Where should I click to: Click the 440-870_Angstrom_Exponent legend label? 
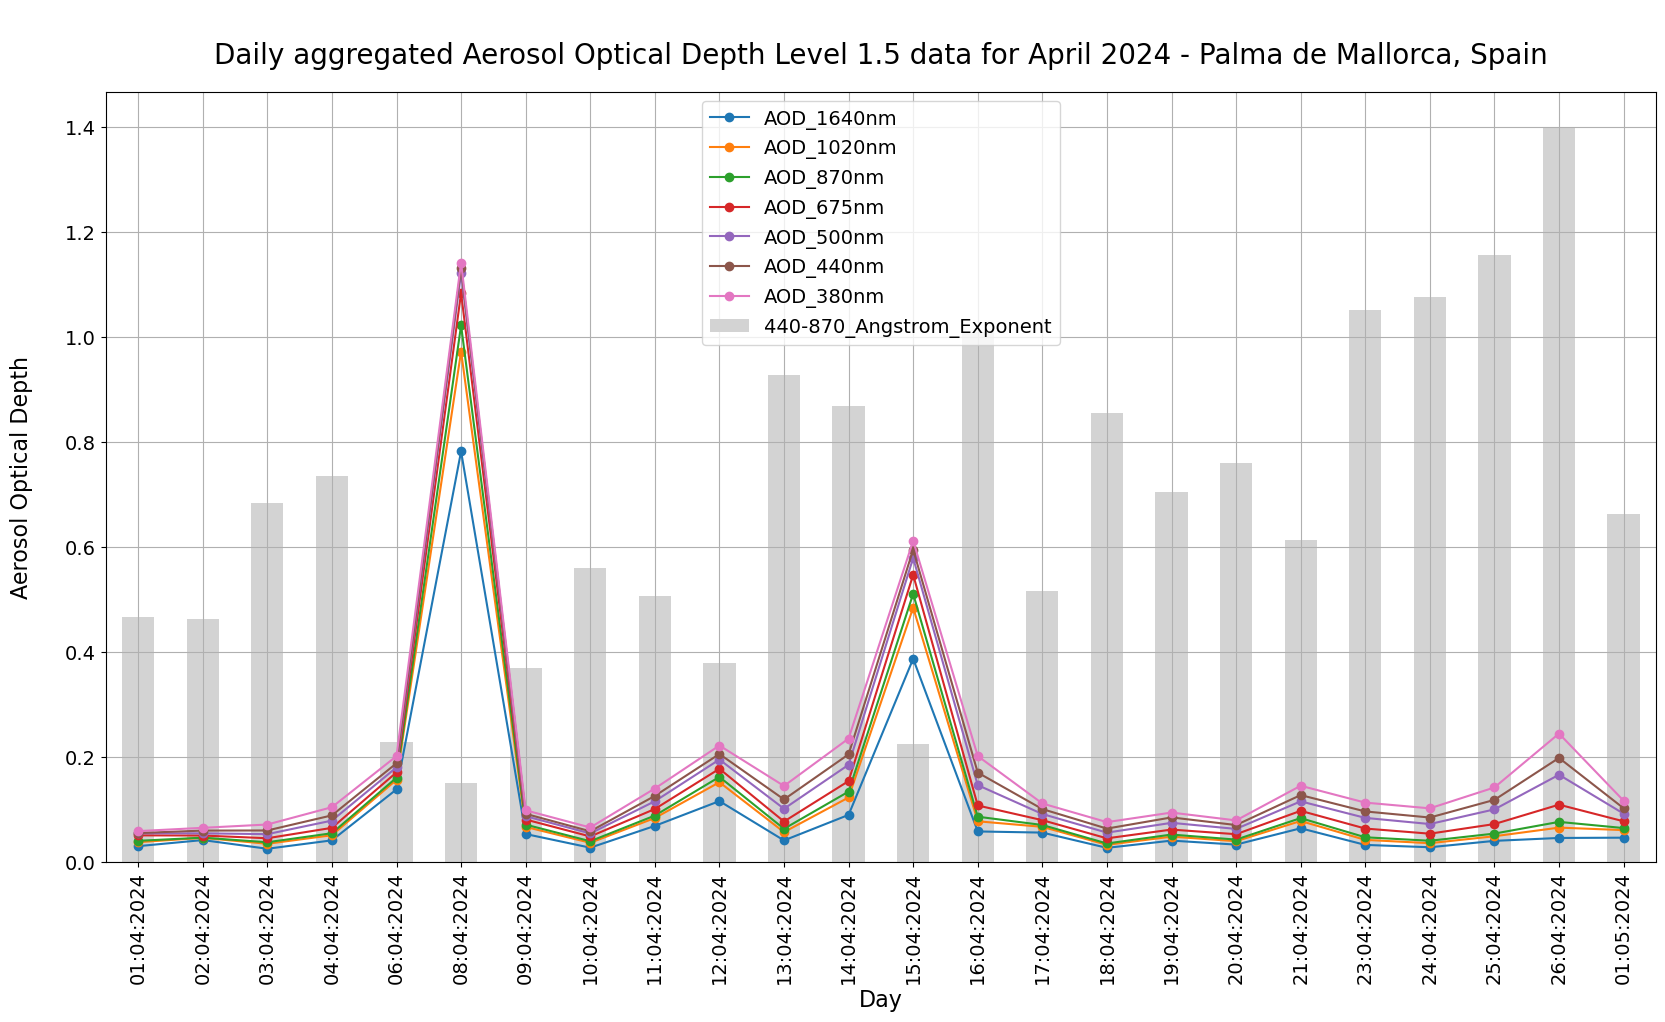[907, 327]
